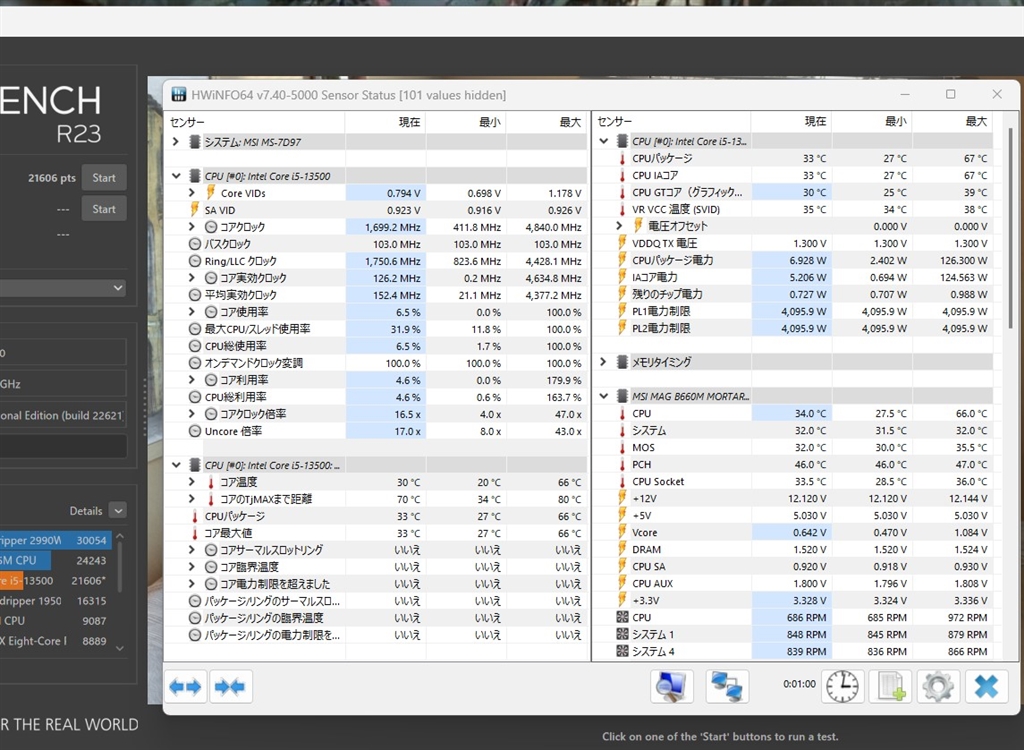Expand the コア温度 row

(191, 481)
